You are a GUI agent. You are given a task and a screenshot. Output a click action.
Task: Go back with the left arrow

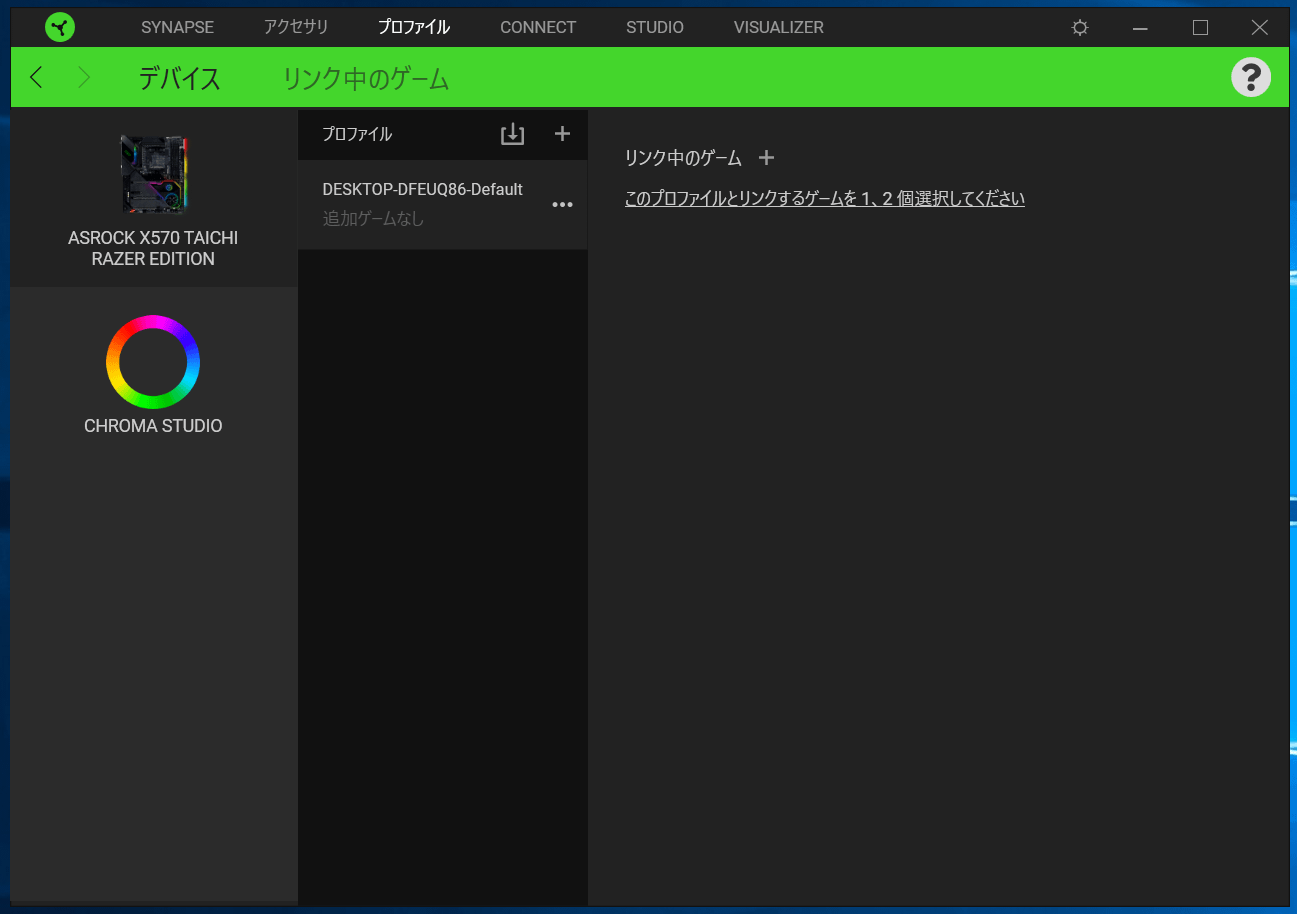point(37,77)
